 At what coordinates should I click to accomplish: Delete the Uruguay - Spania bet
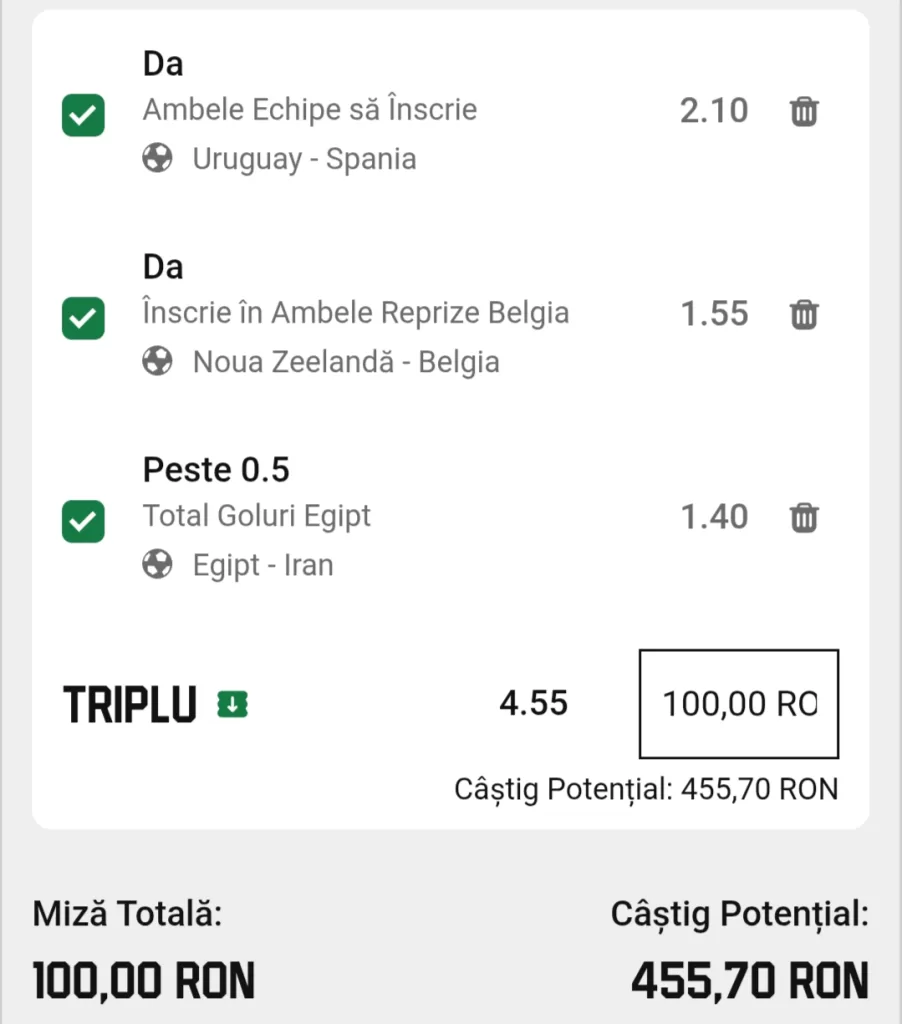pyautogui.click(x=804, y=112)
